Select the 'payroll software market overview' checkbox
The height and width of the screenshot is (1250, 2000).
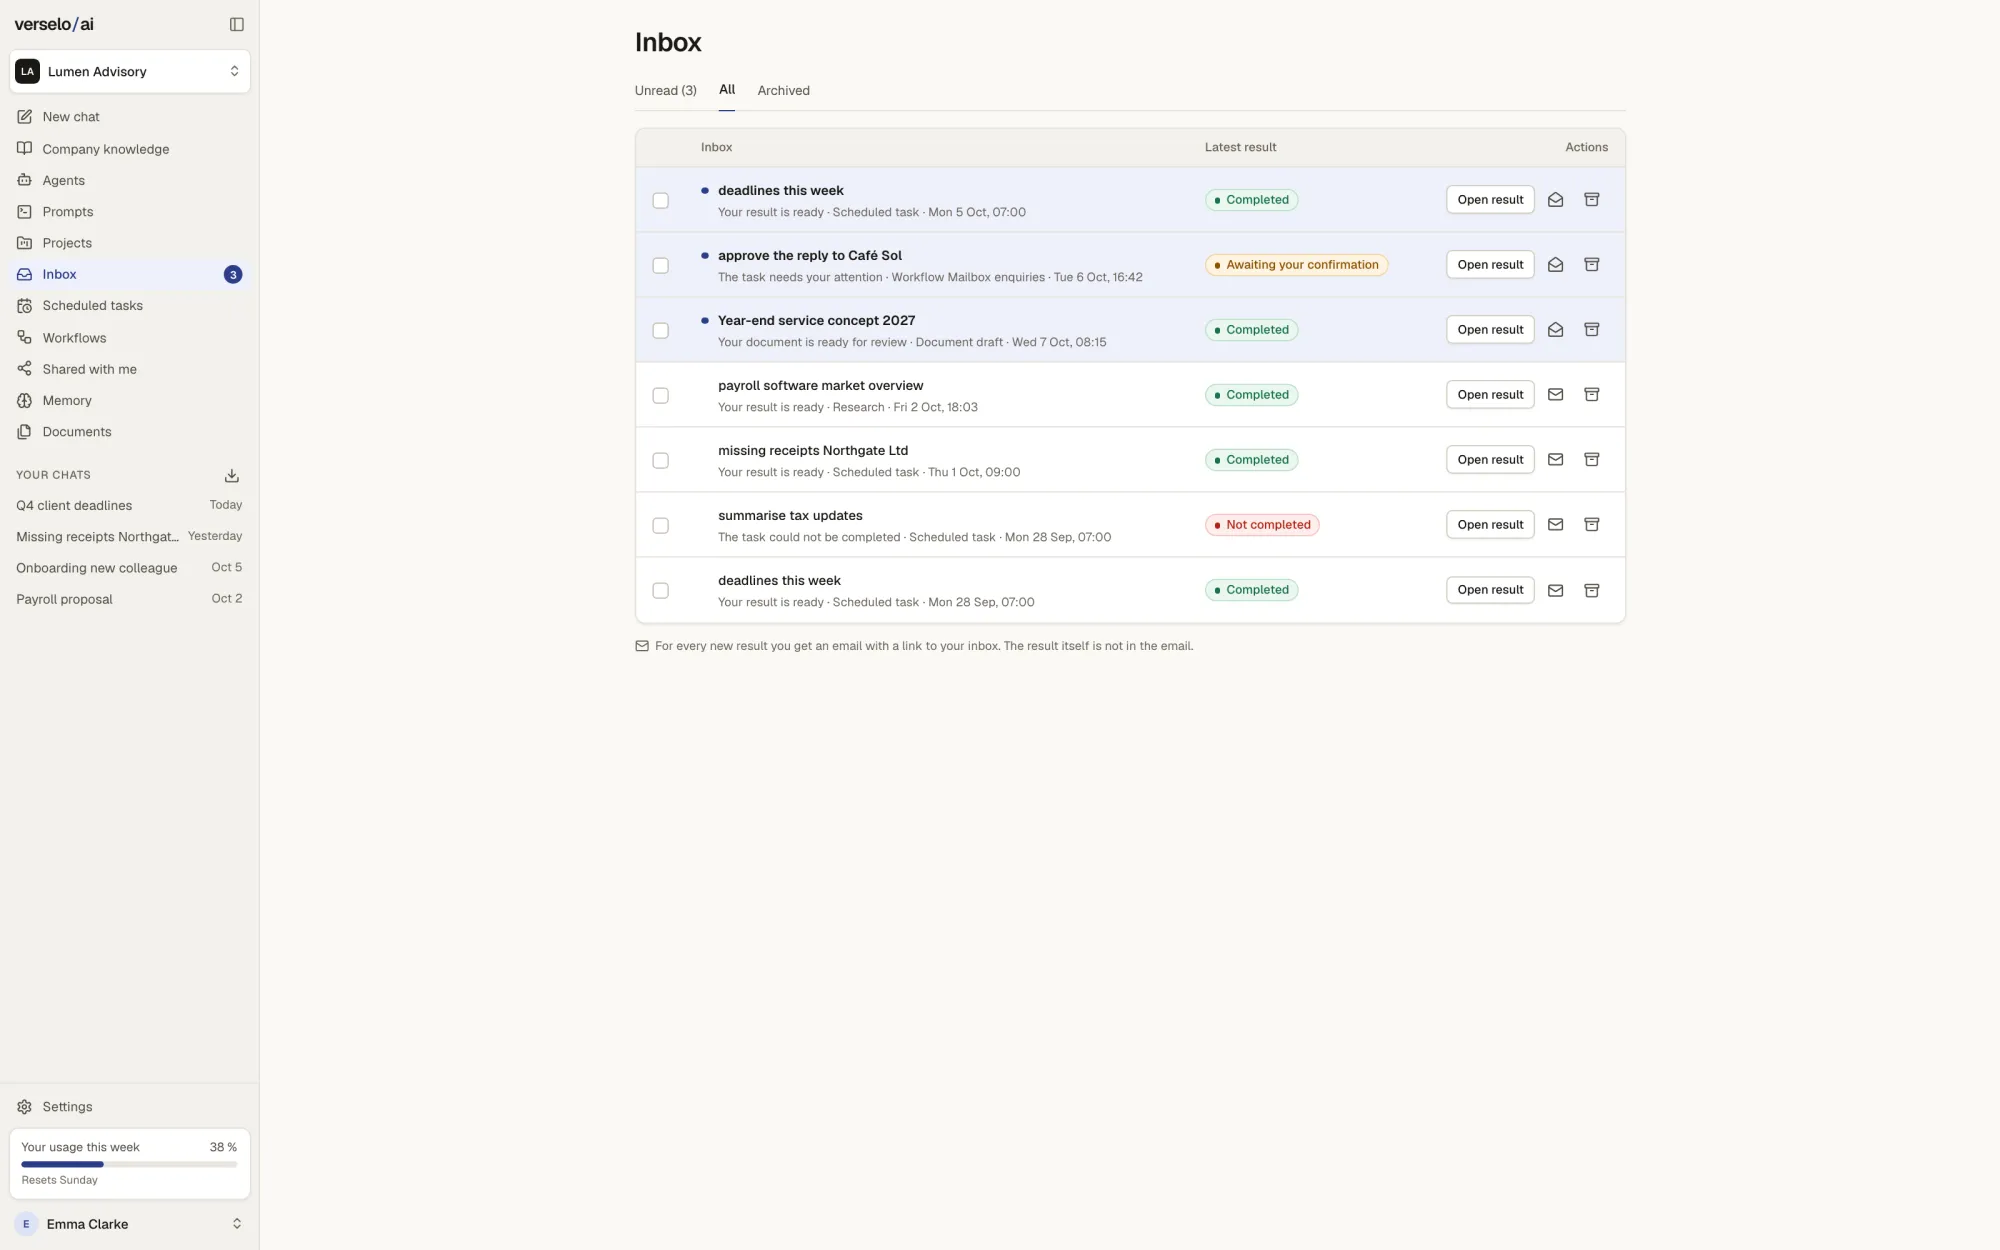click(660, 396)
